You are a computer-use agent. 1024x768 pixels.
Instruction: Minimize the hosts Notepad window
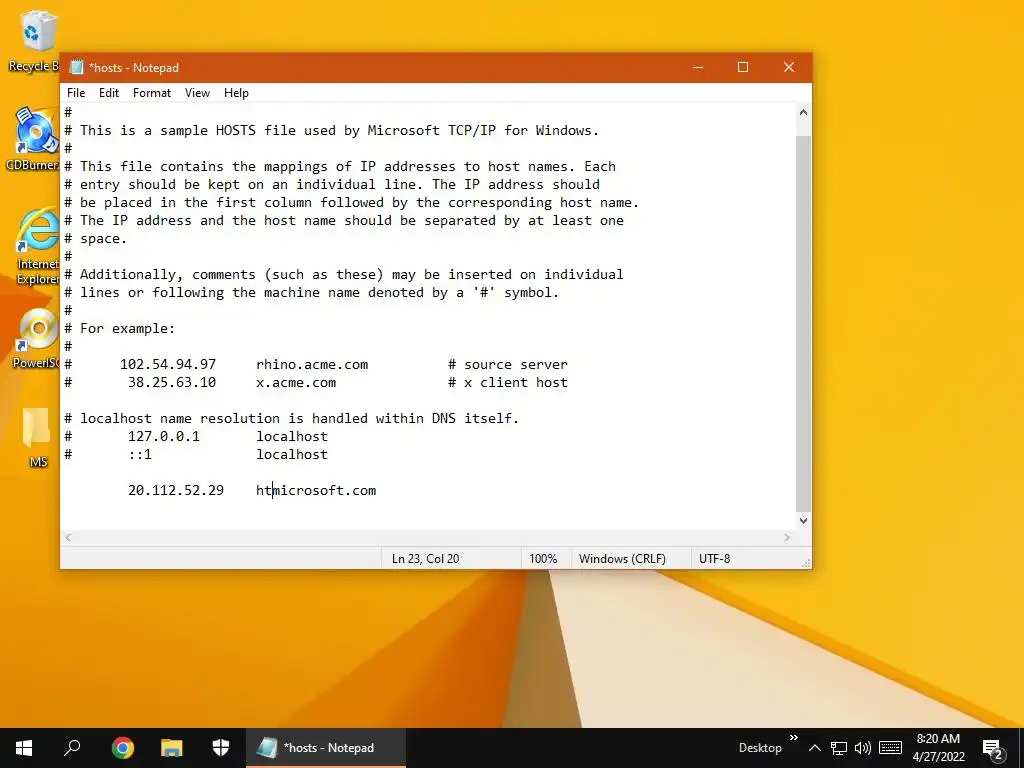click(698, 67)
